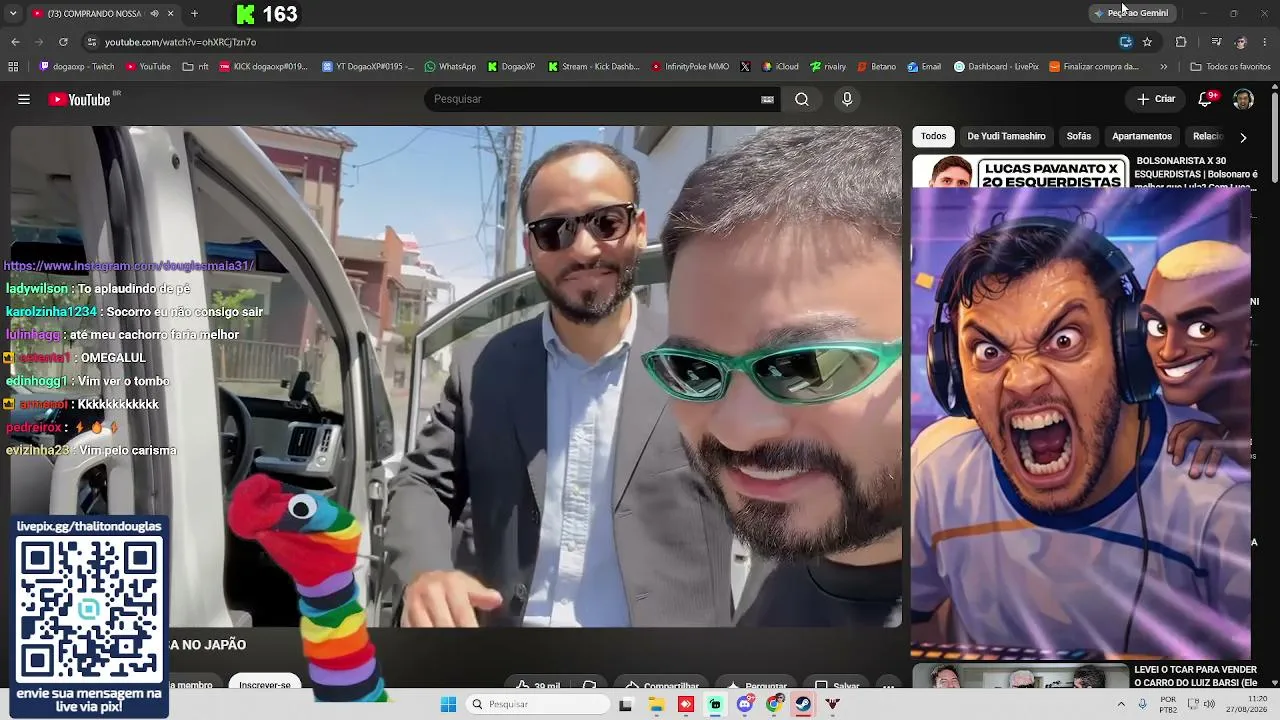The image size is (1280, 720).
Task: Open File Explorer from the taskbar
Action: point(656,704)
